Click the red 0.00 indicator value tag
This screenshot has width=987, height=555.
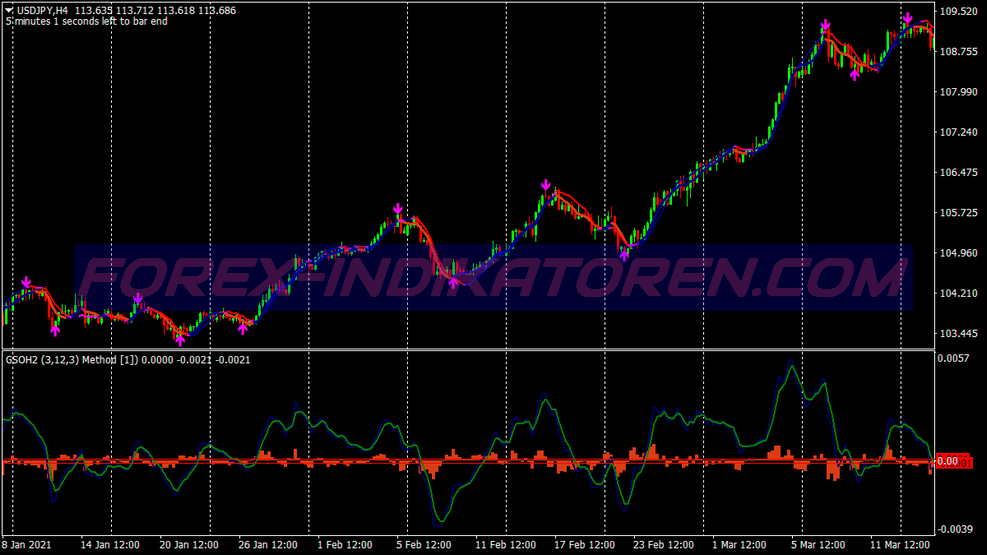coord(955,461)
